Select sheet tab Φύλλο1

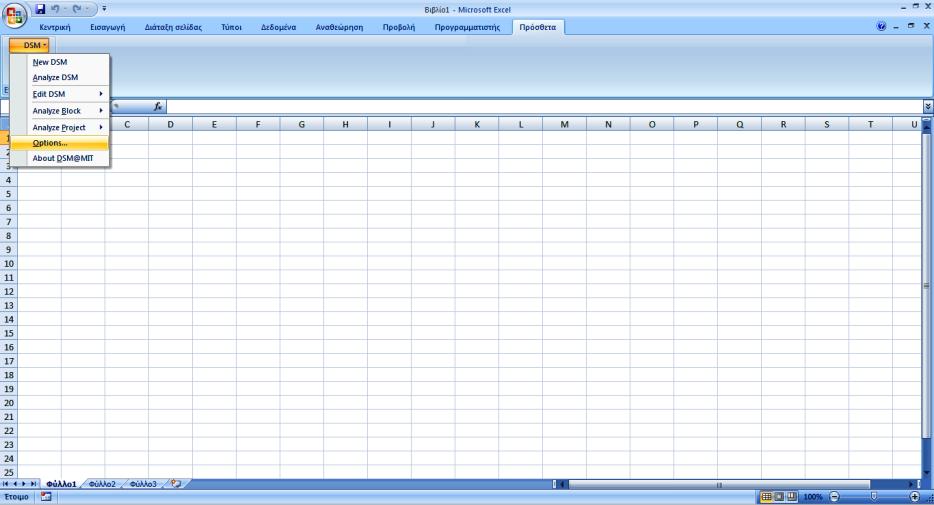coord(61,484)
